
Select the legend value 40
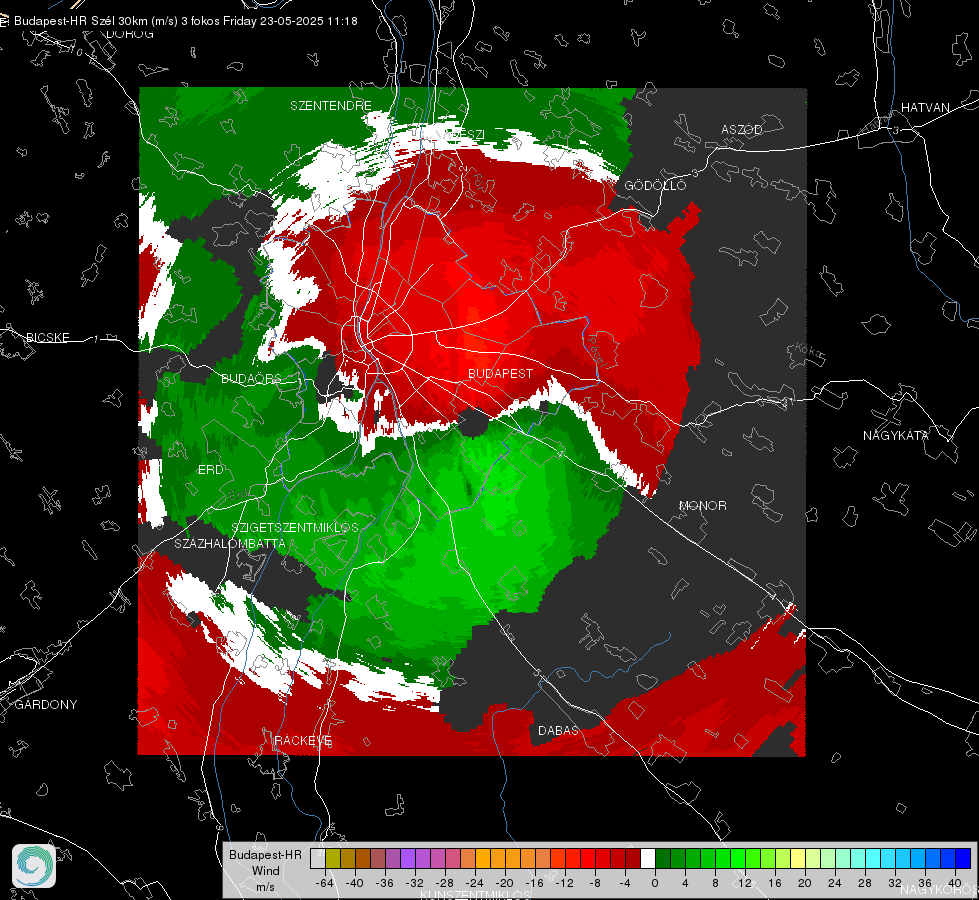[955, 883]
